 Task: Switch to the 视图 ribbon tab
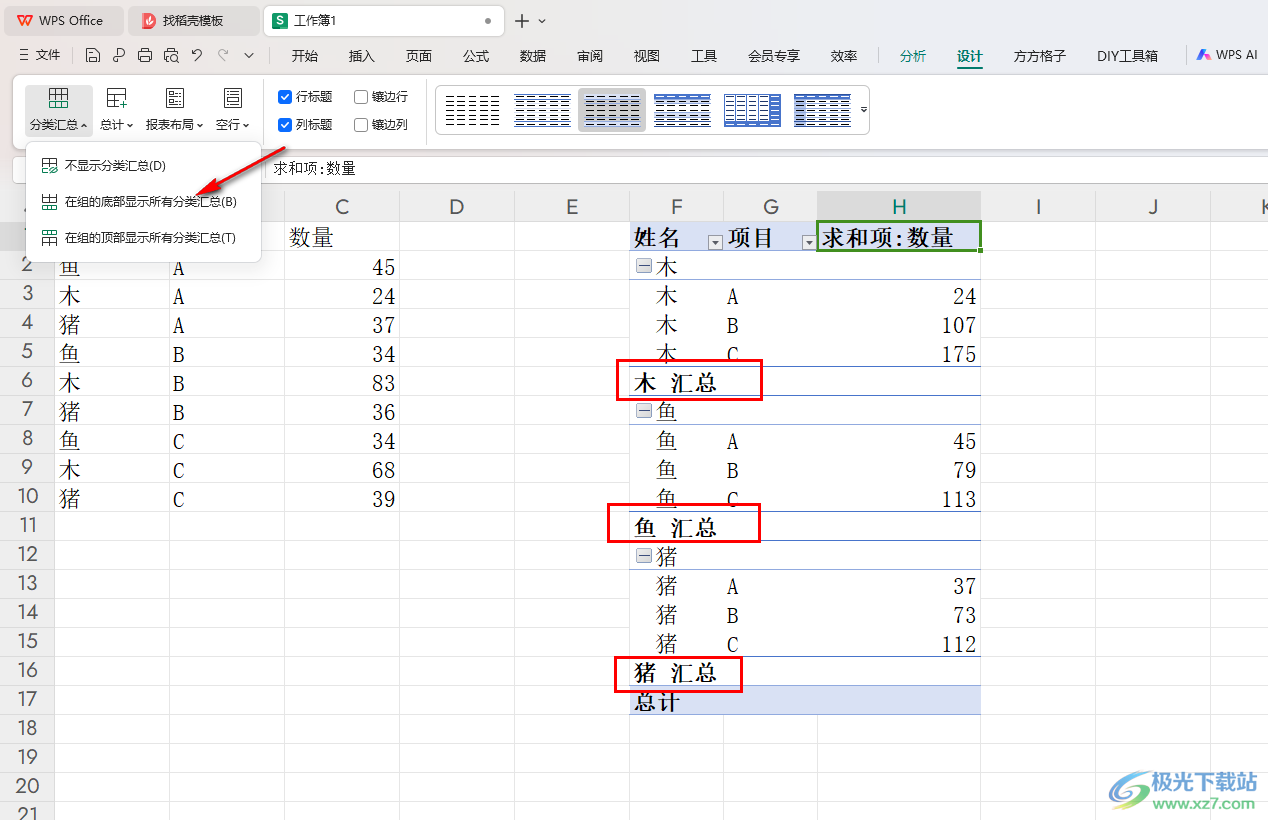click(647, 56)
